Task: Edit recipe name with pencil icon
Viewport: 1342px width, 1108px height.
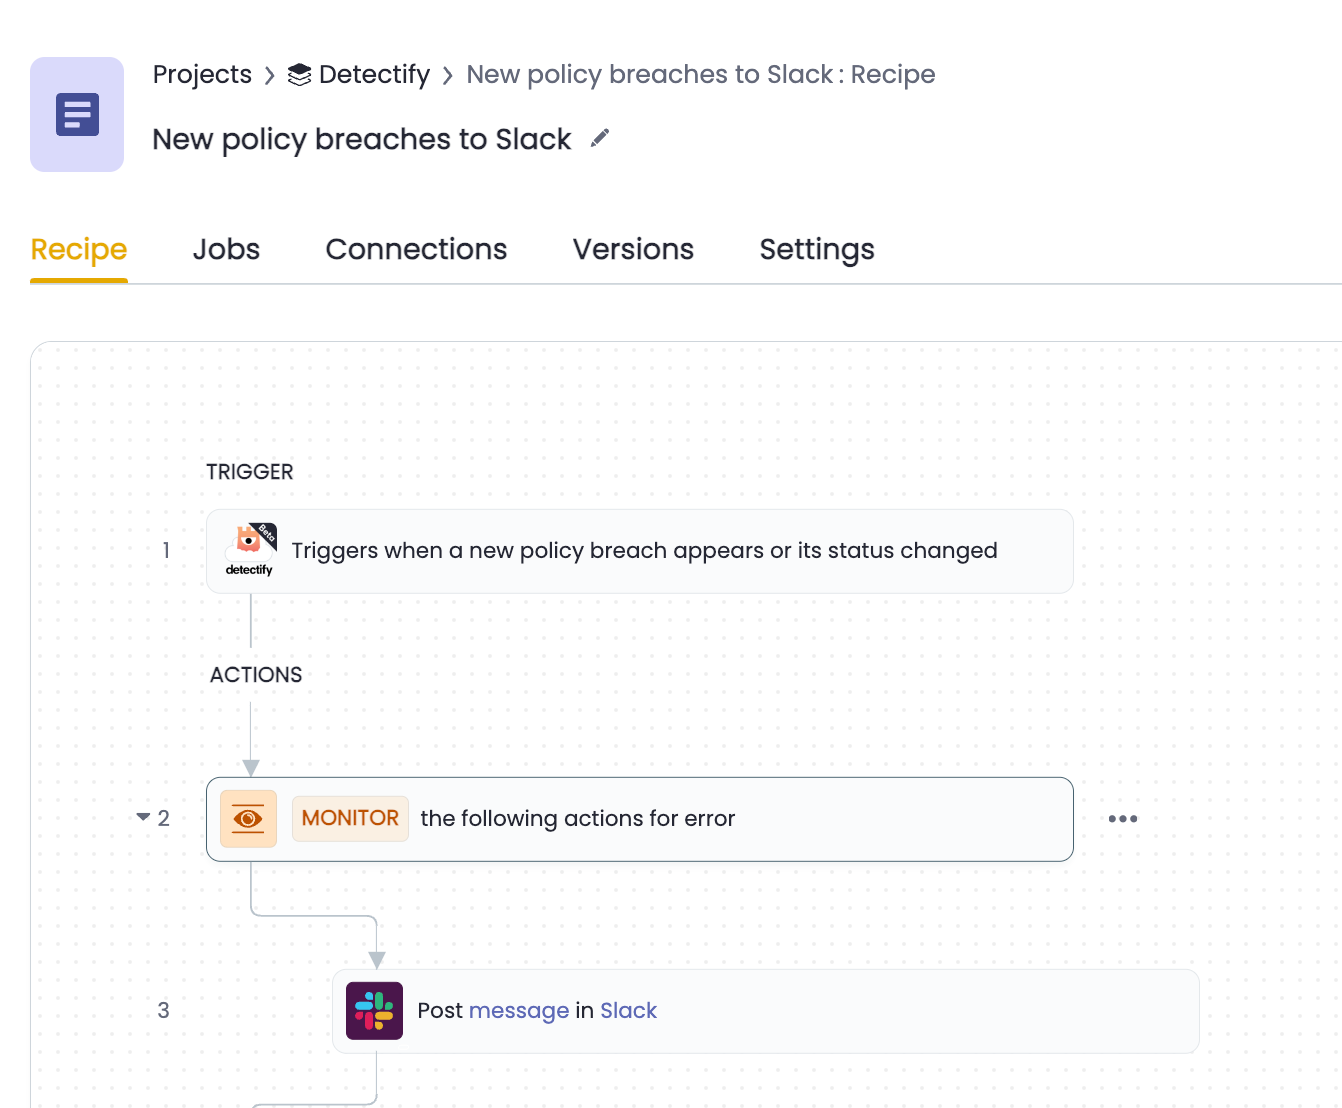Action: [x=600, y=138]
